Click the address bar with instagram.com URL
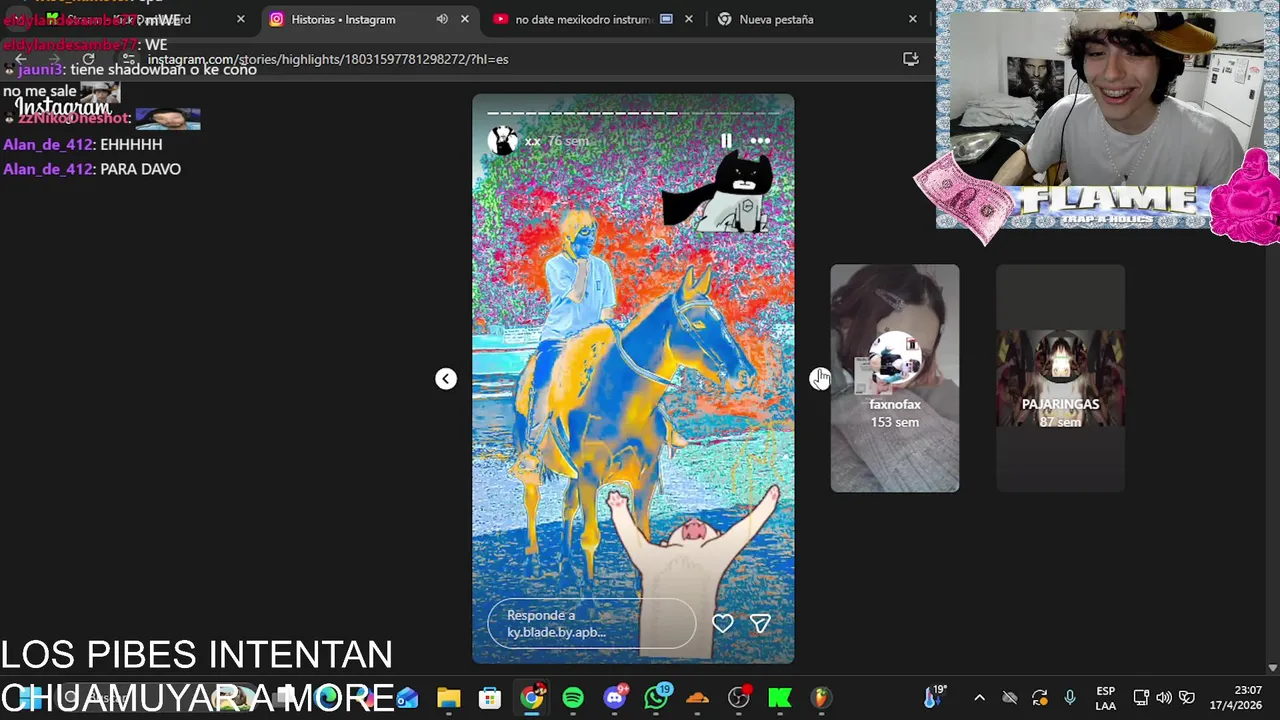The image size is (1280, 720). (520, 59)
